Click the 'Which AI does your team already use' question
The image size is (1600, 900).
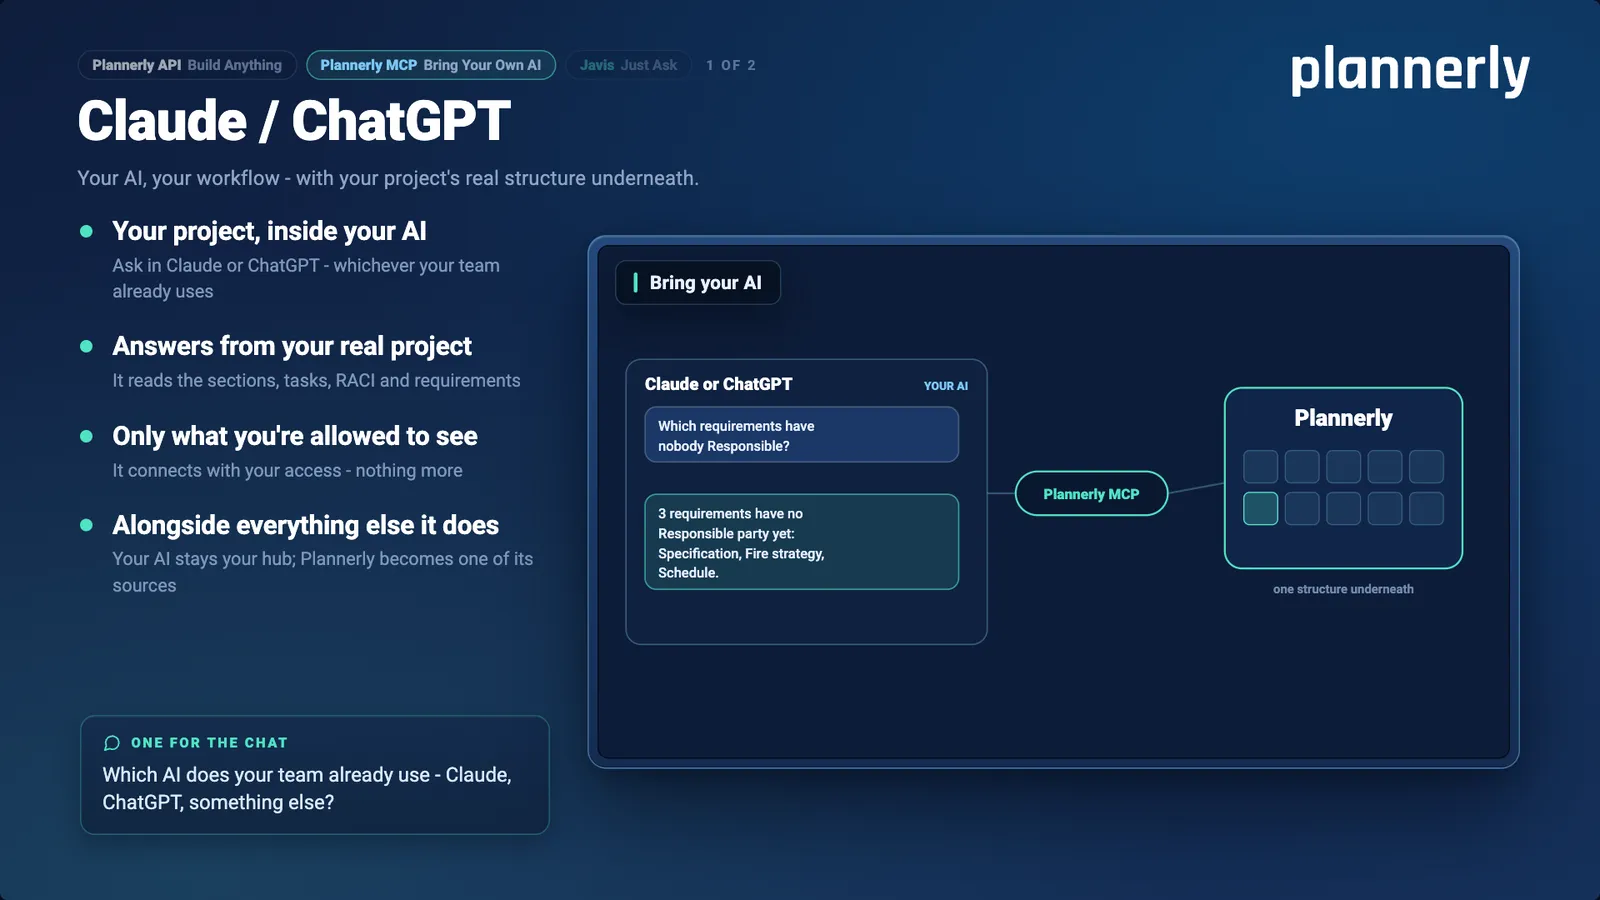pos(307,788)
